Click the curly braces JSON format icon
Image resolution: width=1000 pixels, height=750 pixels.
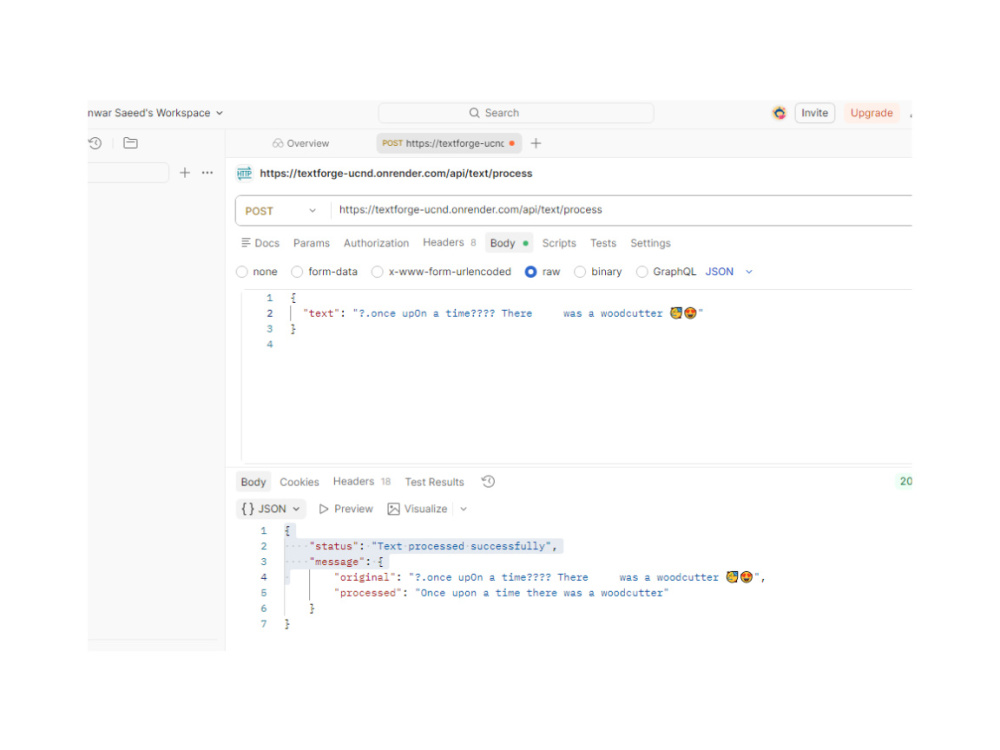[x=247, y=509]
